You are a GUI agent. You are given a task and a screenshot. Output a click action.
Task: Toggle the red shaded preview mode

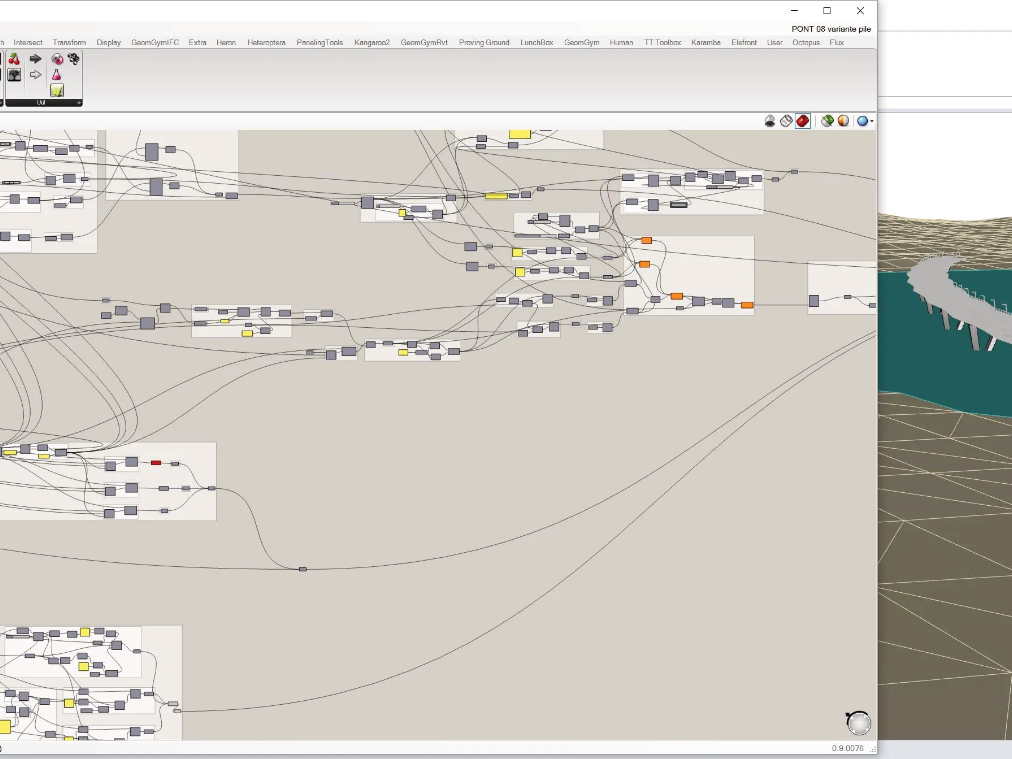click(803, 121)
